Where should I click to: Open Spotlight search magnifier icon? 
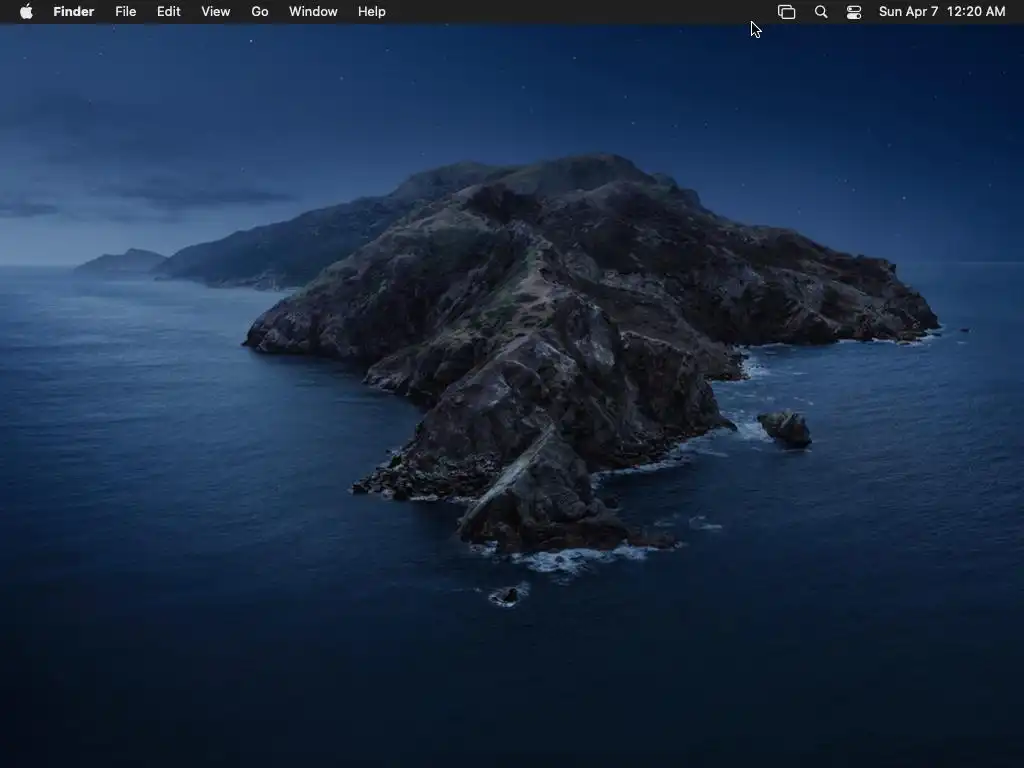(x=821, y=12)
